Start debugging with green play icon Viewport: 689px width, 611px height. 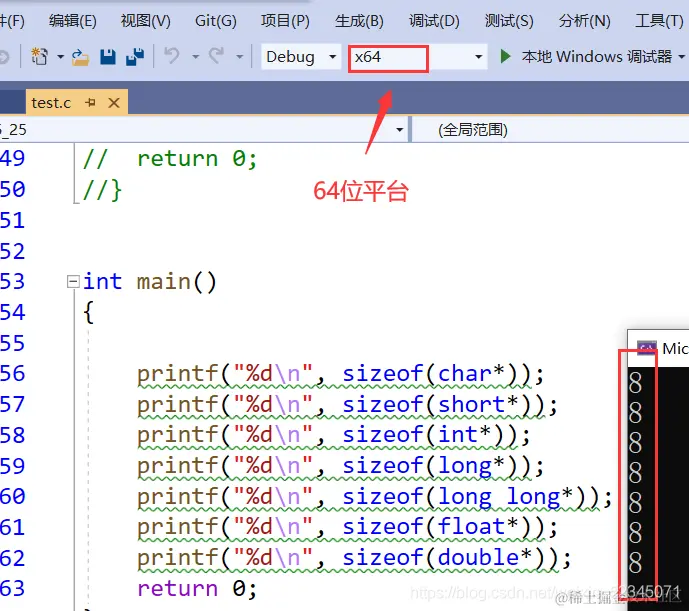[505, 56]
